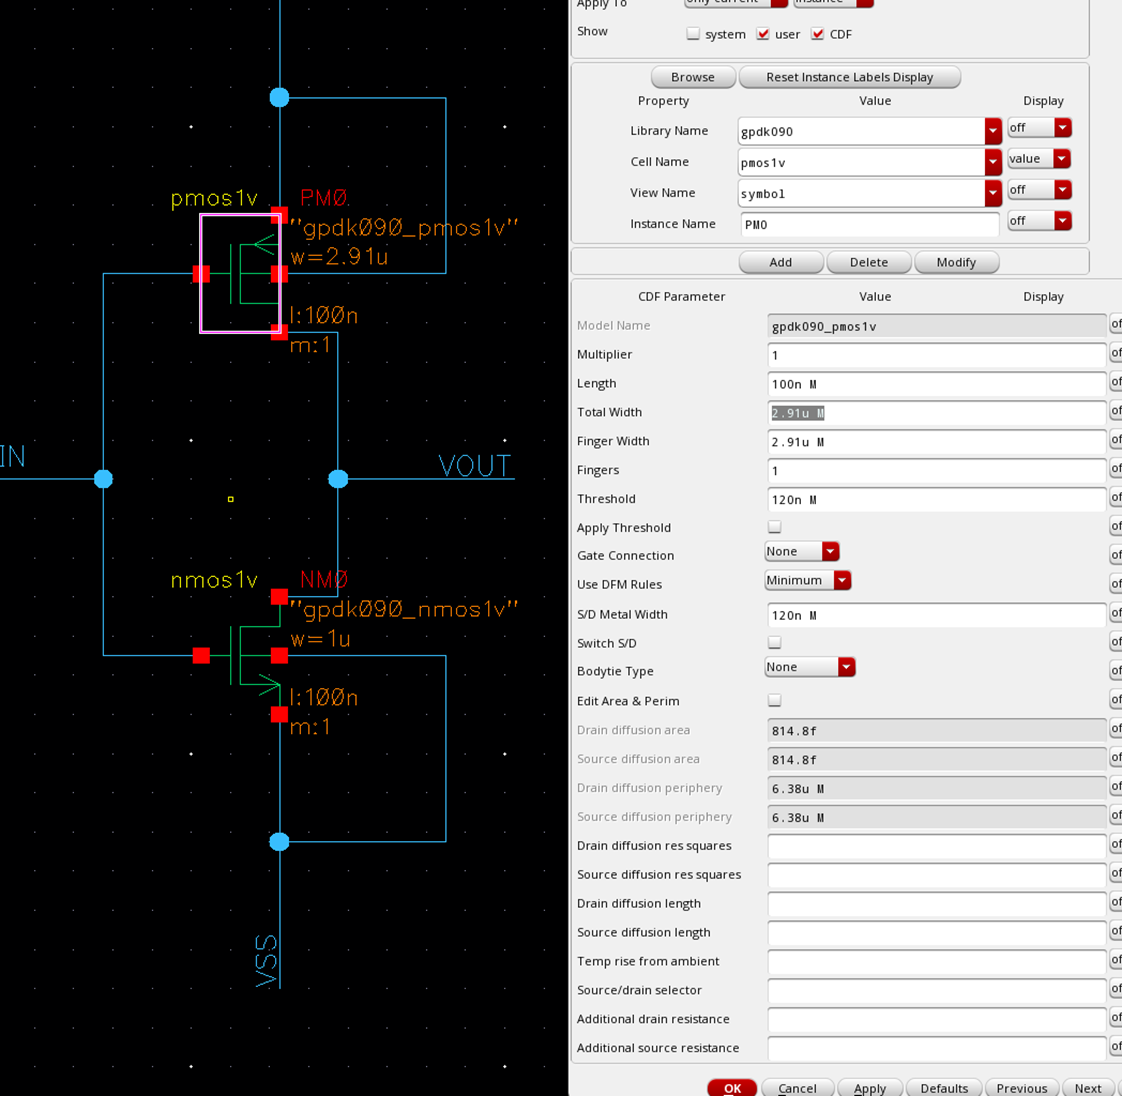
Task: Toggle the CDF show checkbox
Action: click(818, 34)
